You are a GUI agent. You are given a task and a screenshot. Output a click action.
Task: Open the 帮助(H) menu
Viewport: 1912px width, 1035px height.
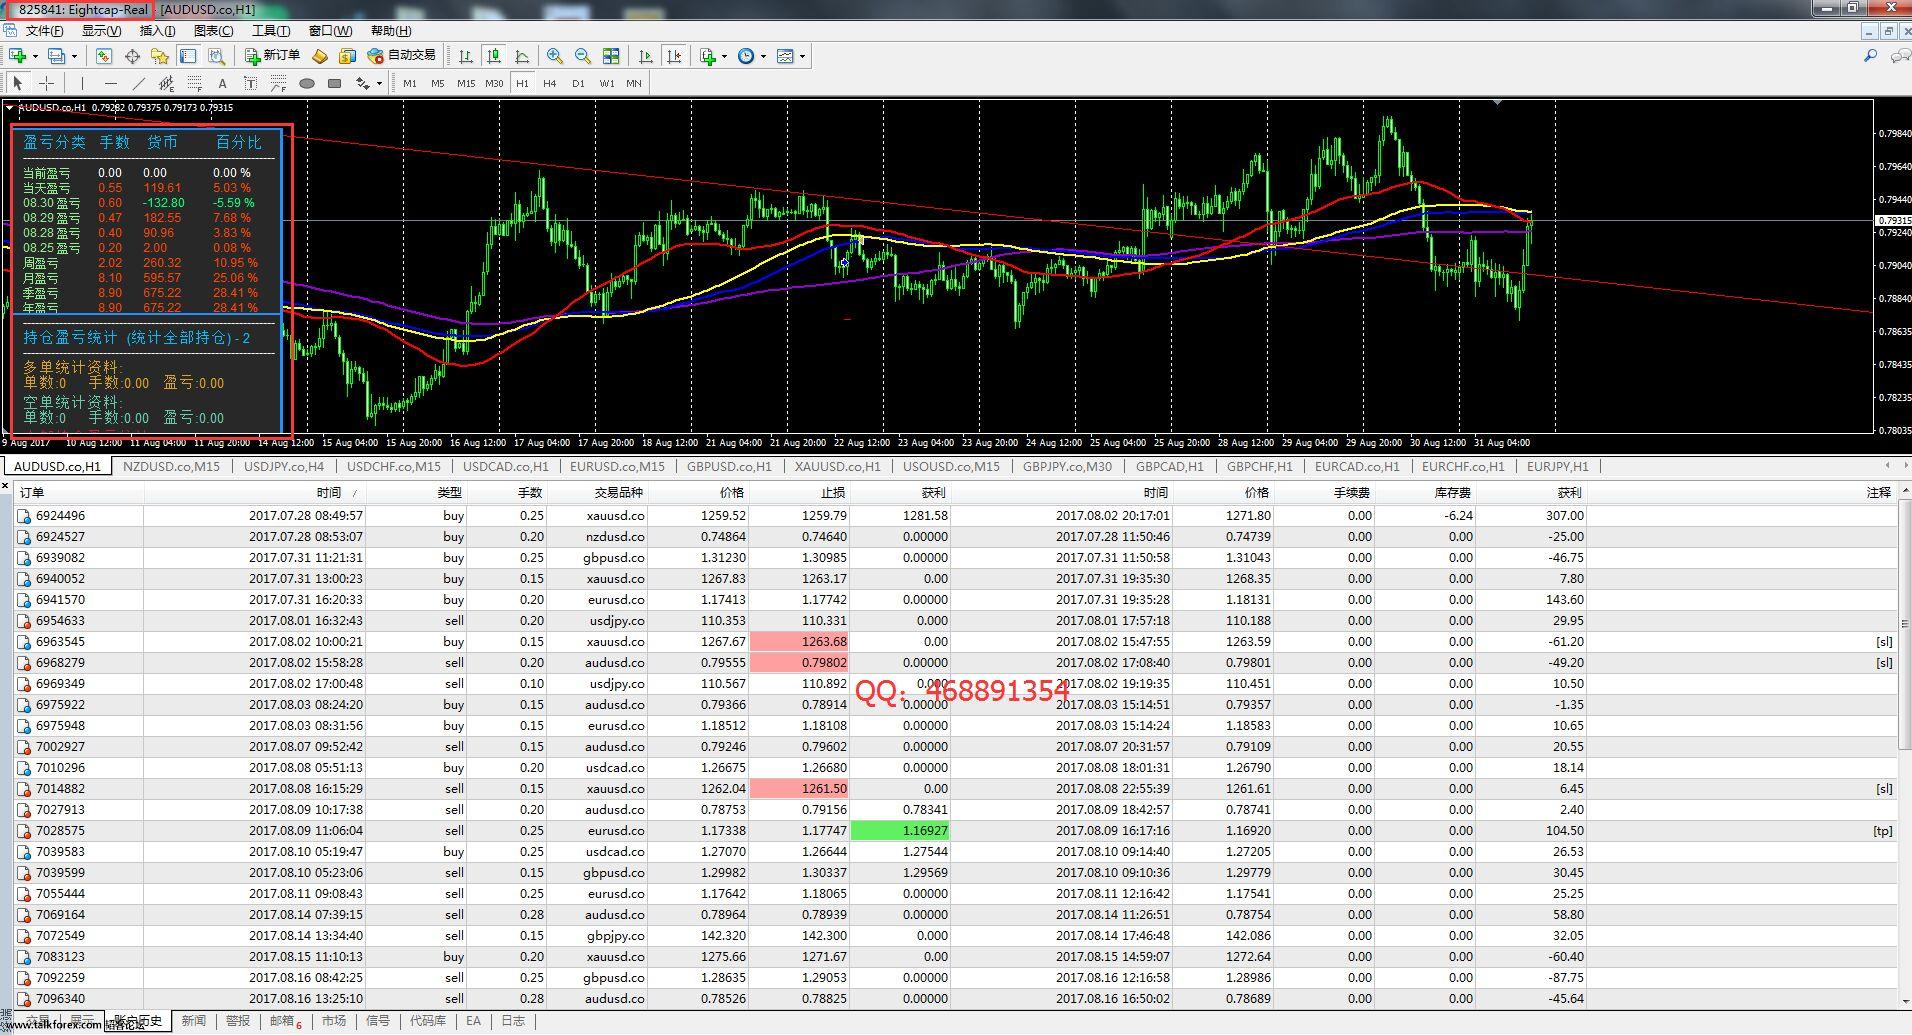click(391, 31)
